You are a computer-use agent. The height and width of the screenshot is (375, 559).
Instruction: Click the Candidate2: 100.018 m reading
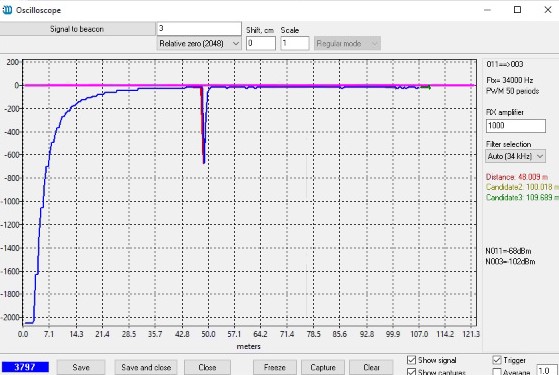522,187
